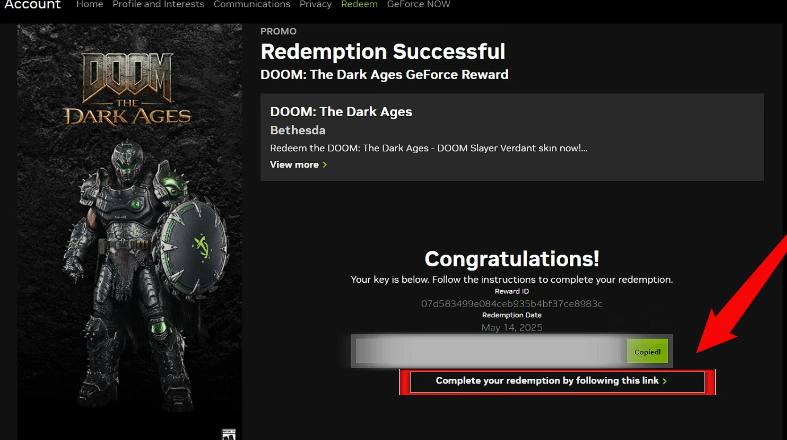This screenshot has height=440, width=787.
Task: Click the Your key is below instruction text
Action: coord(511,279)
